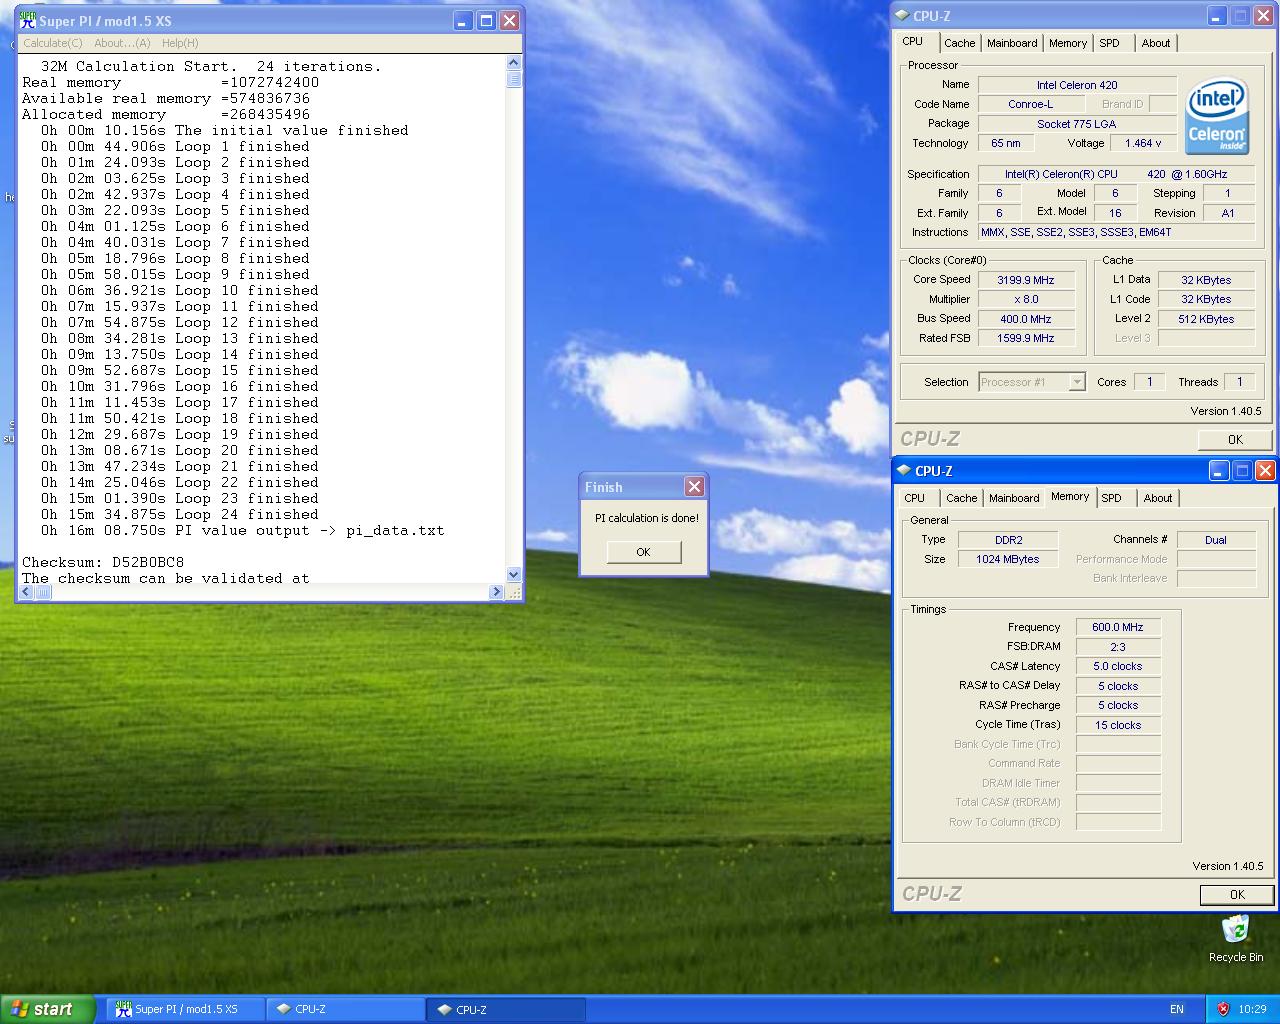Click the Package Socket 775 LGA field
This screenshot has height=1024, width=1280.
click(1077, 124)
